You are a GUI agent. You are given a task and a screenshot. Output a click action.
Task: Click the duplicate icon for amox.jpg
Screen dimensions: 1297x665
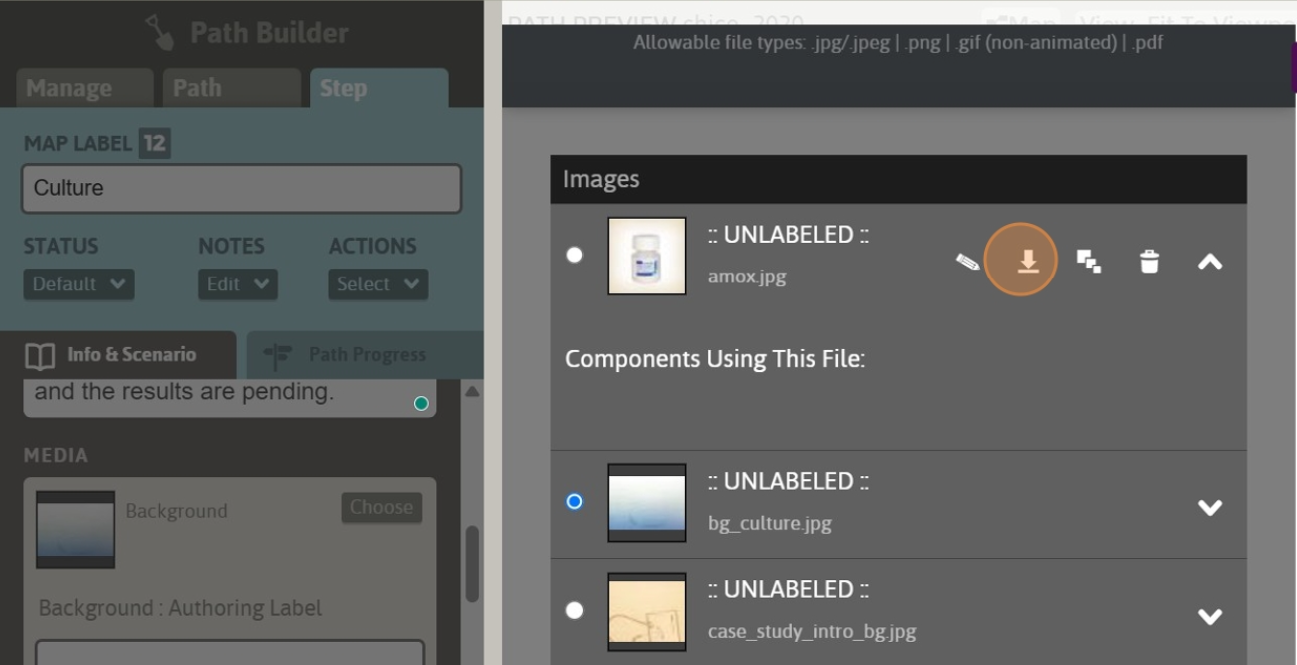pyautogui.click(x=1089, y=262)
